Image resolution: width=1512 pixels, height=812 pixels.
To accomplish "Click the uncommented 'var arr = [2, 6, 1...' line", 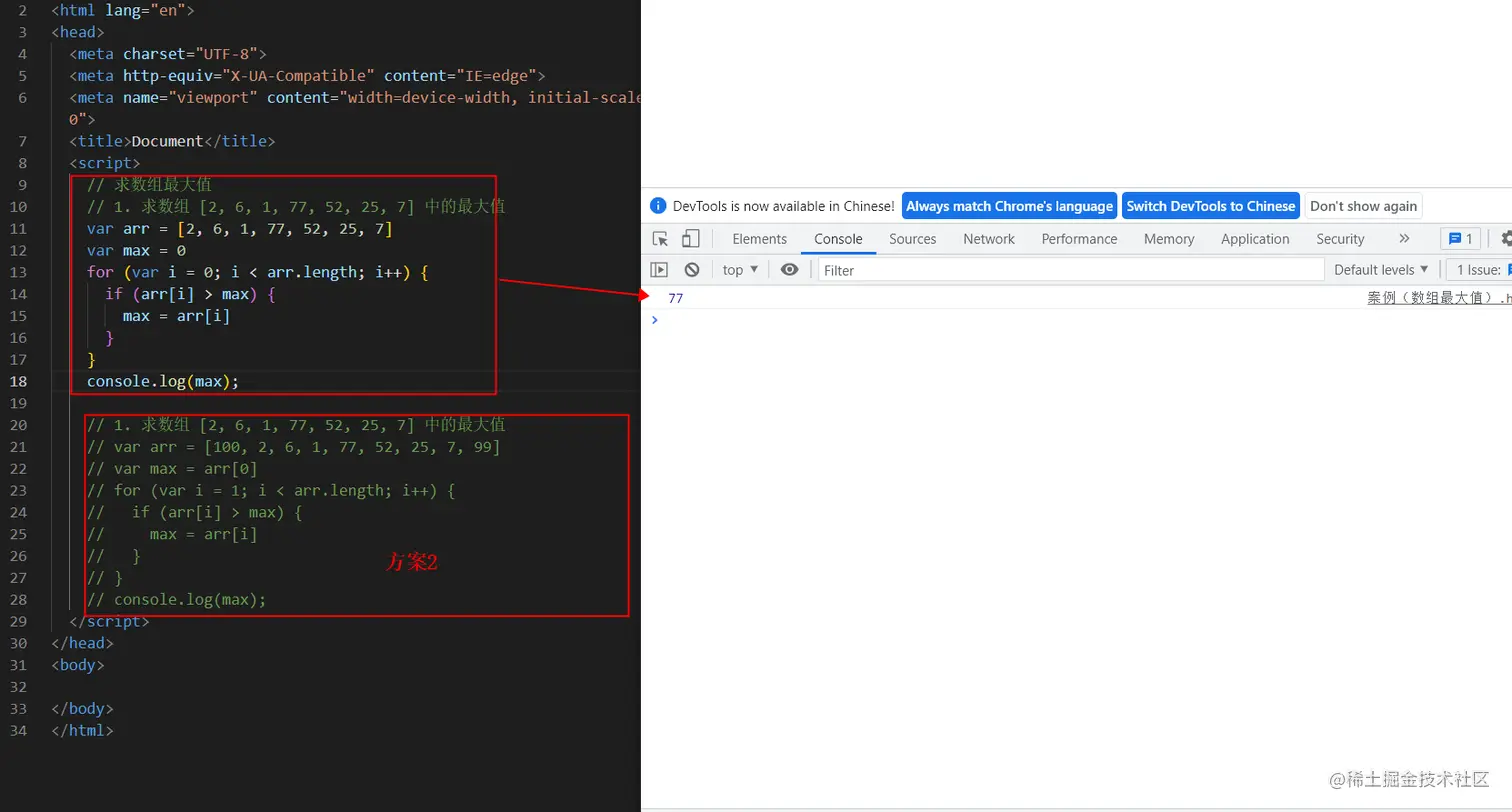I will point(240,229).
